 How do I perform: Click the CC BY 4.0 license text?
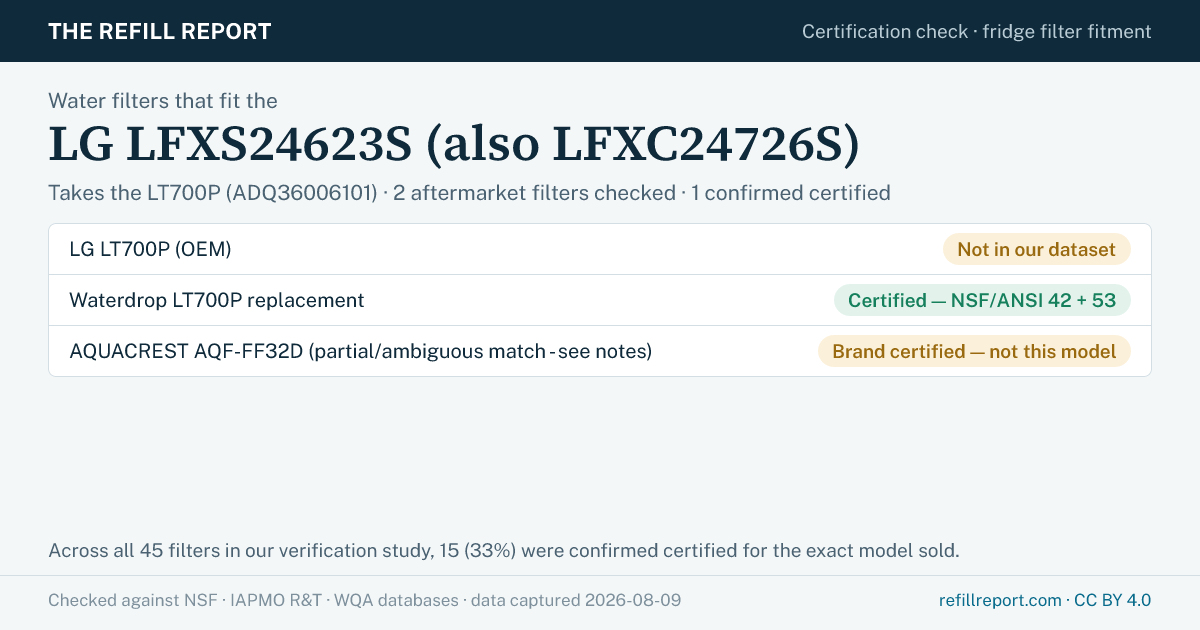[1112, 600]
